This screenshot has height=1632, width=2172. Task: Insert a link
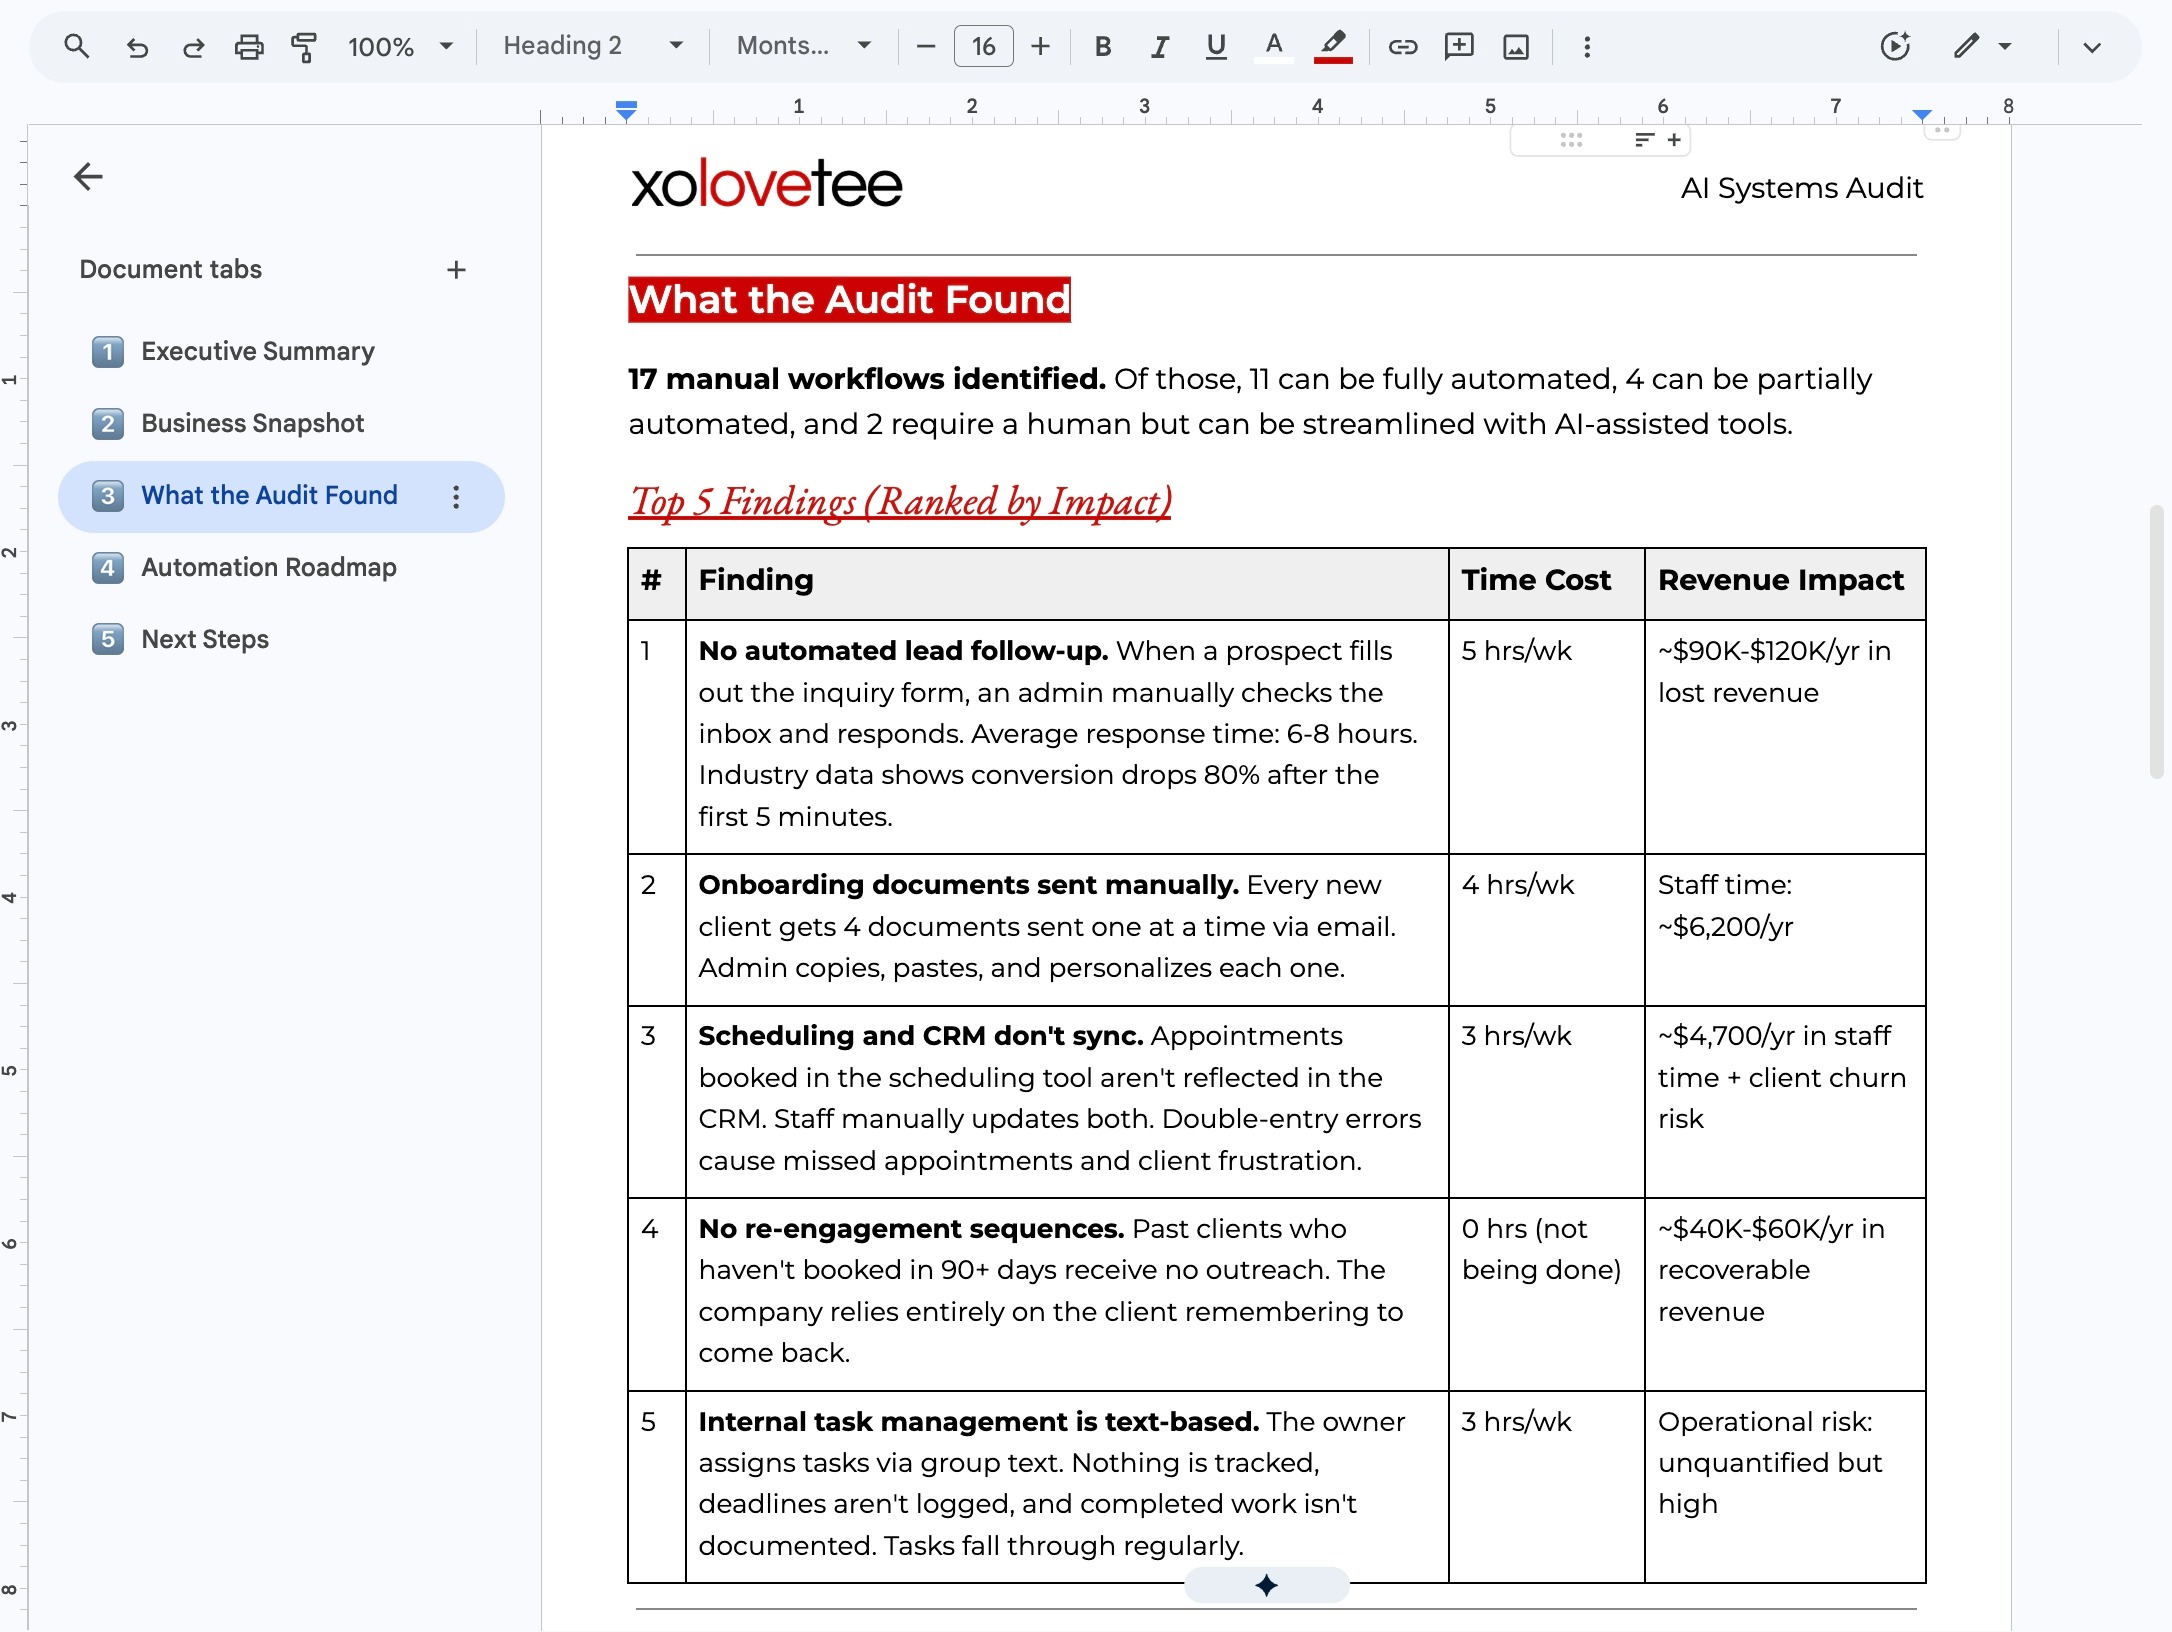pos(1403,46)
